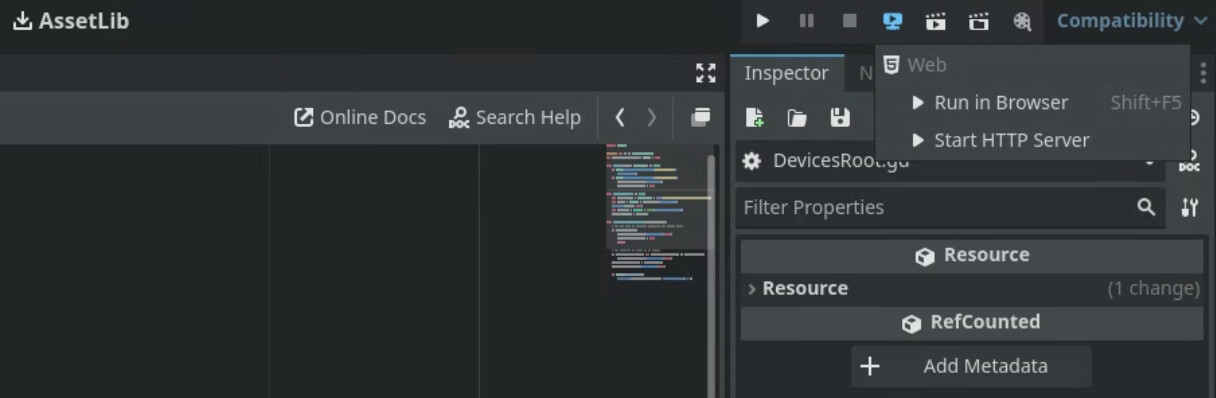Image resolution: width=1216 pixels, height=398 pixels.
Task: Select the DevicesRoot.gd object selector
Action: 951,161
